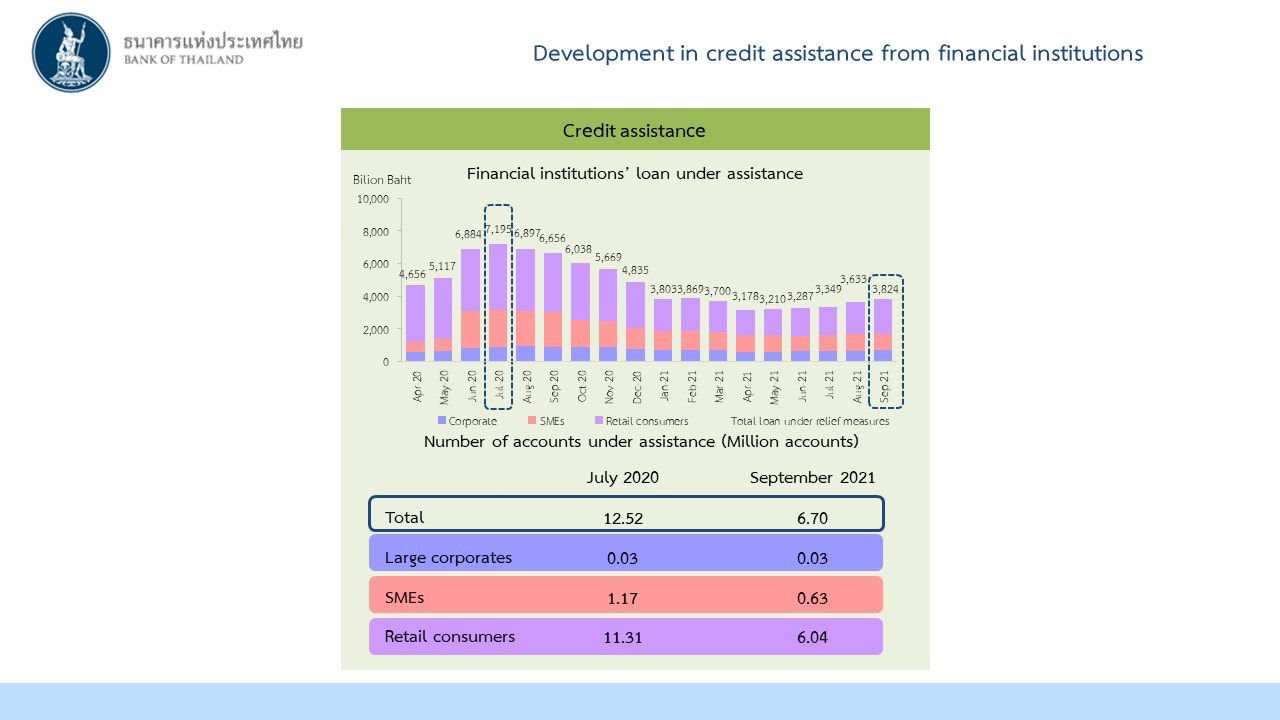Click the '6,884' data label

(x=469, y=235)
